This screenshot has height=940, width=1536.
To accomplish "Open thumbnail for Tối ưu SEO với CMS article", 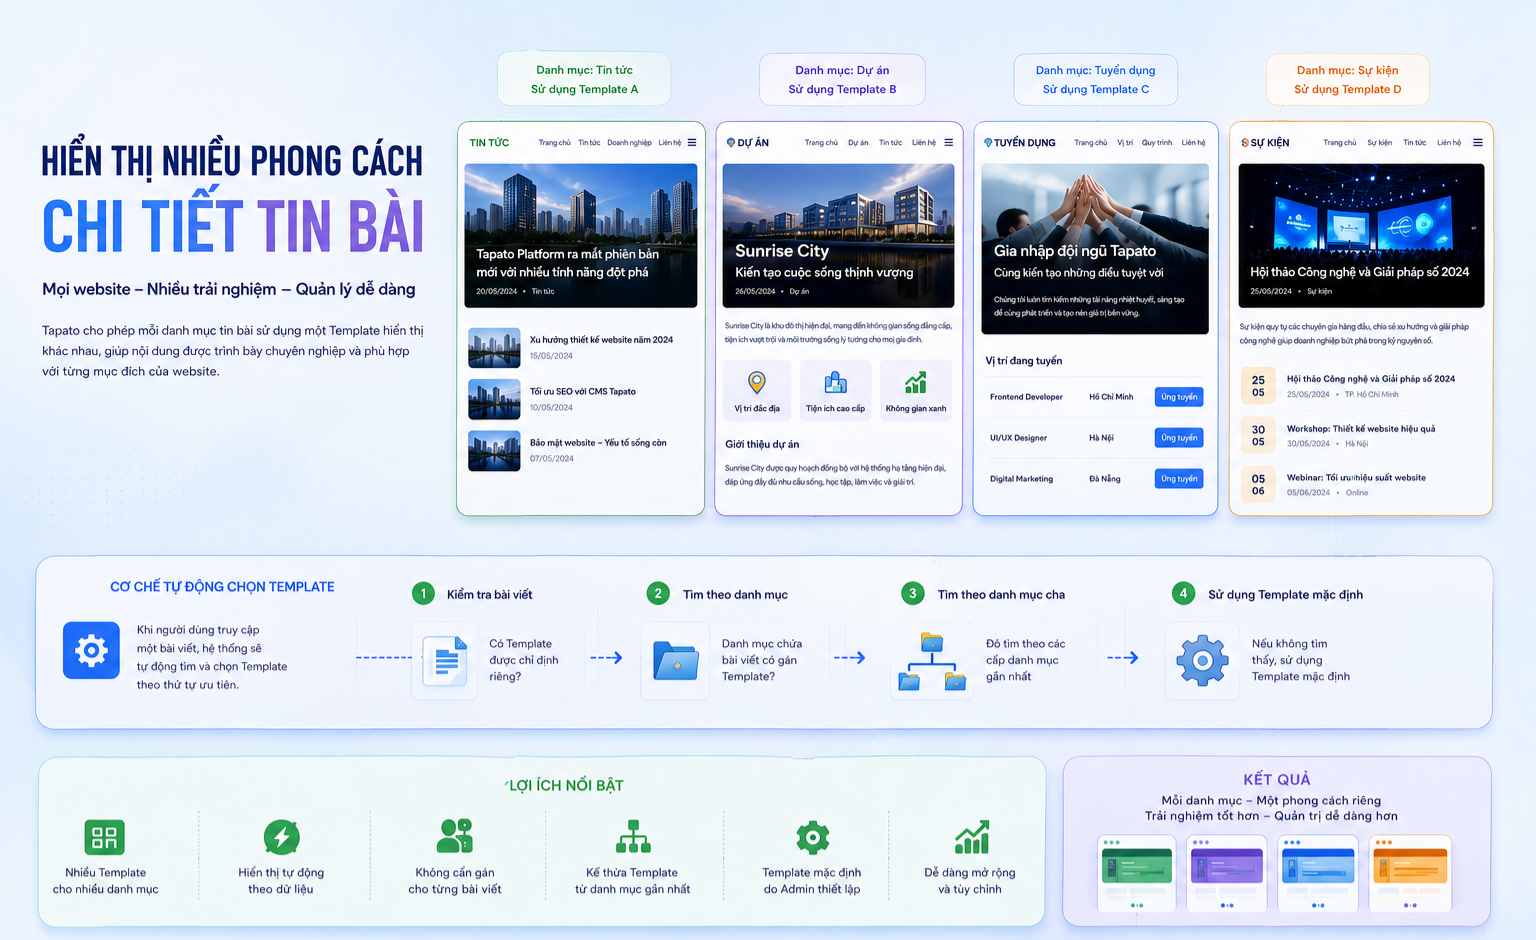I will (494, 399).
